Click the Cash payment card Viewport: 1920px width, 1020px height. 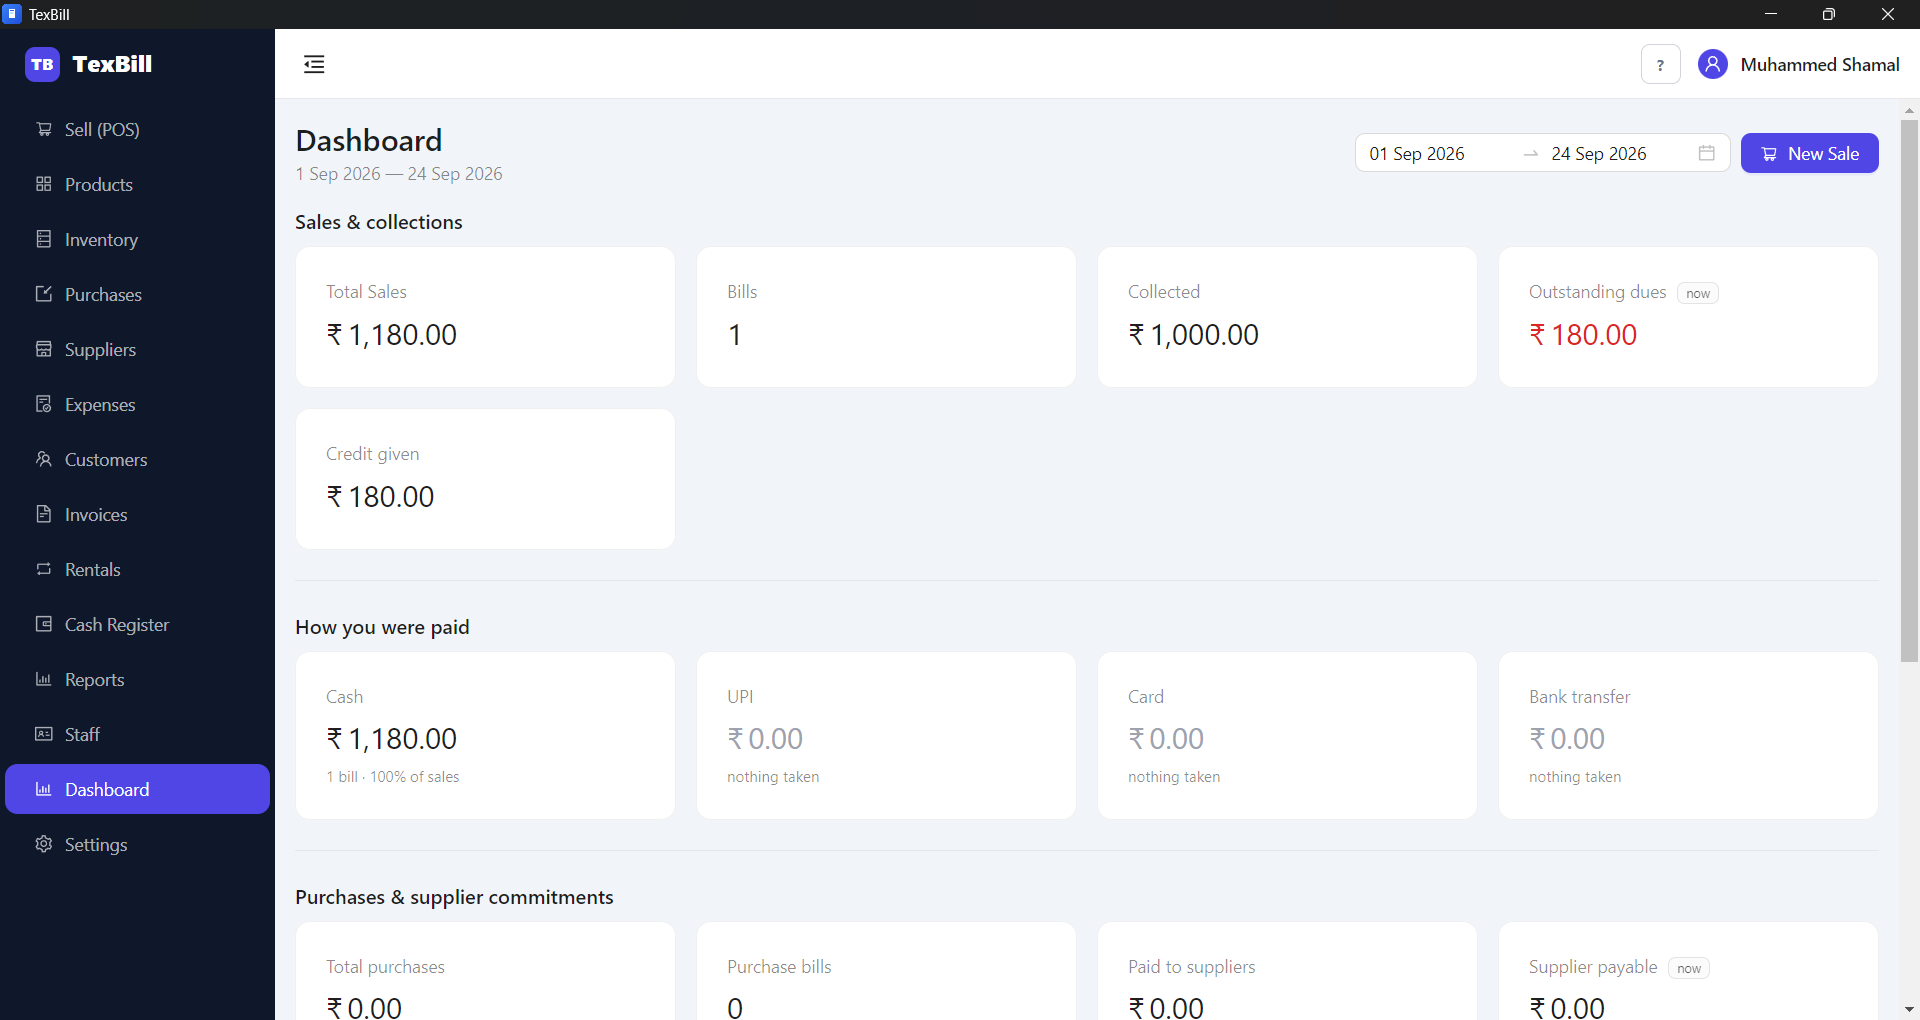(485, 736)
